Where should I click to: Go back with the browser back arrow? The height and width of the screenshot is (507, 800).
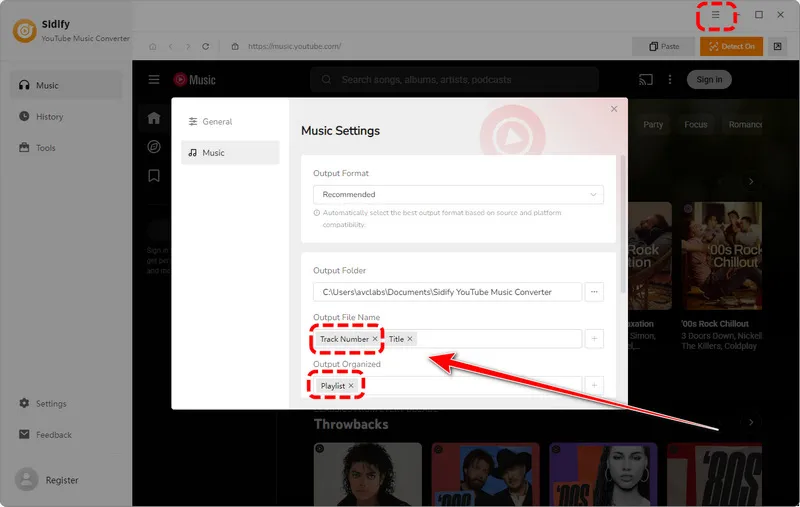point(170,46)
